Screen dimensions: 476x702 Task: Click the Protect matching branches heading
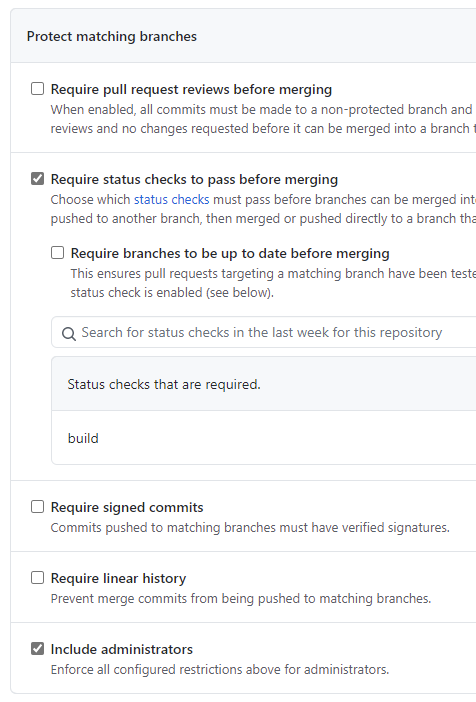111,36
